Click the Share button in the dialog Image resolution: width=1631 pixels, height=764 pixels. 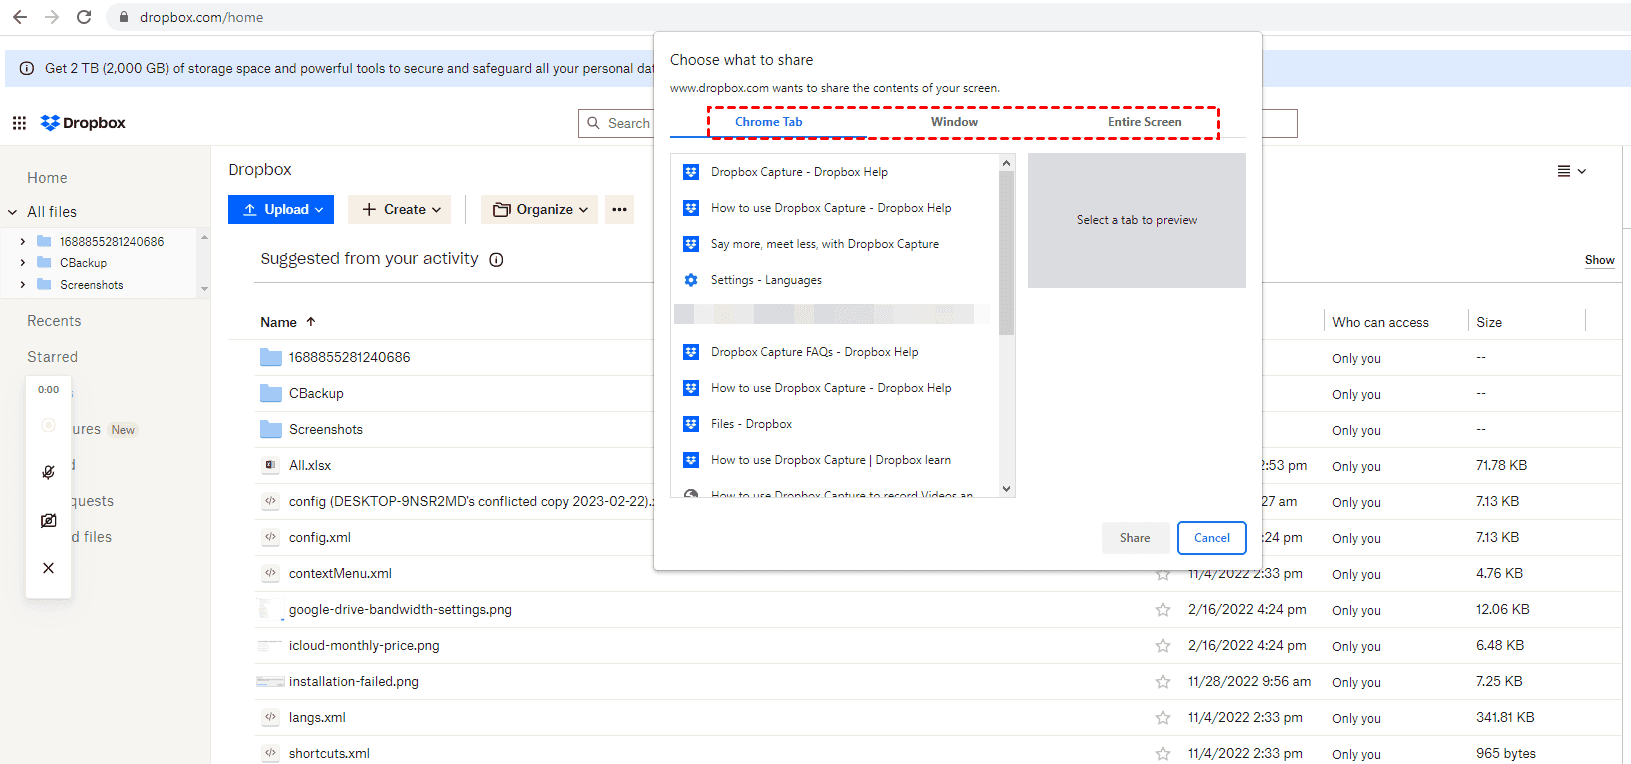(1135, 538)
